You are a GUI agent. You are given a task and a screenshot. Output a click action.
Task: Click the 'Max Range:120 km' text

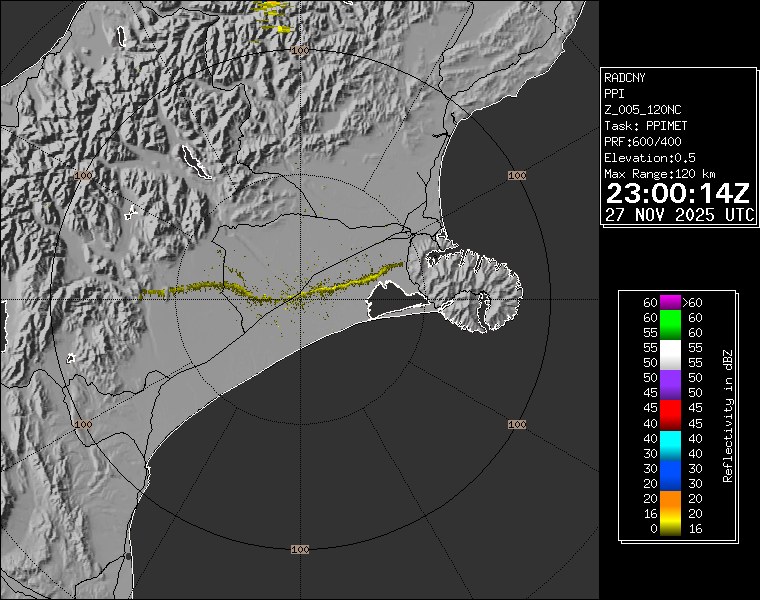[660, 174]
